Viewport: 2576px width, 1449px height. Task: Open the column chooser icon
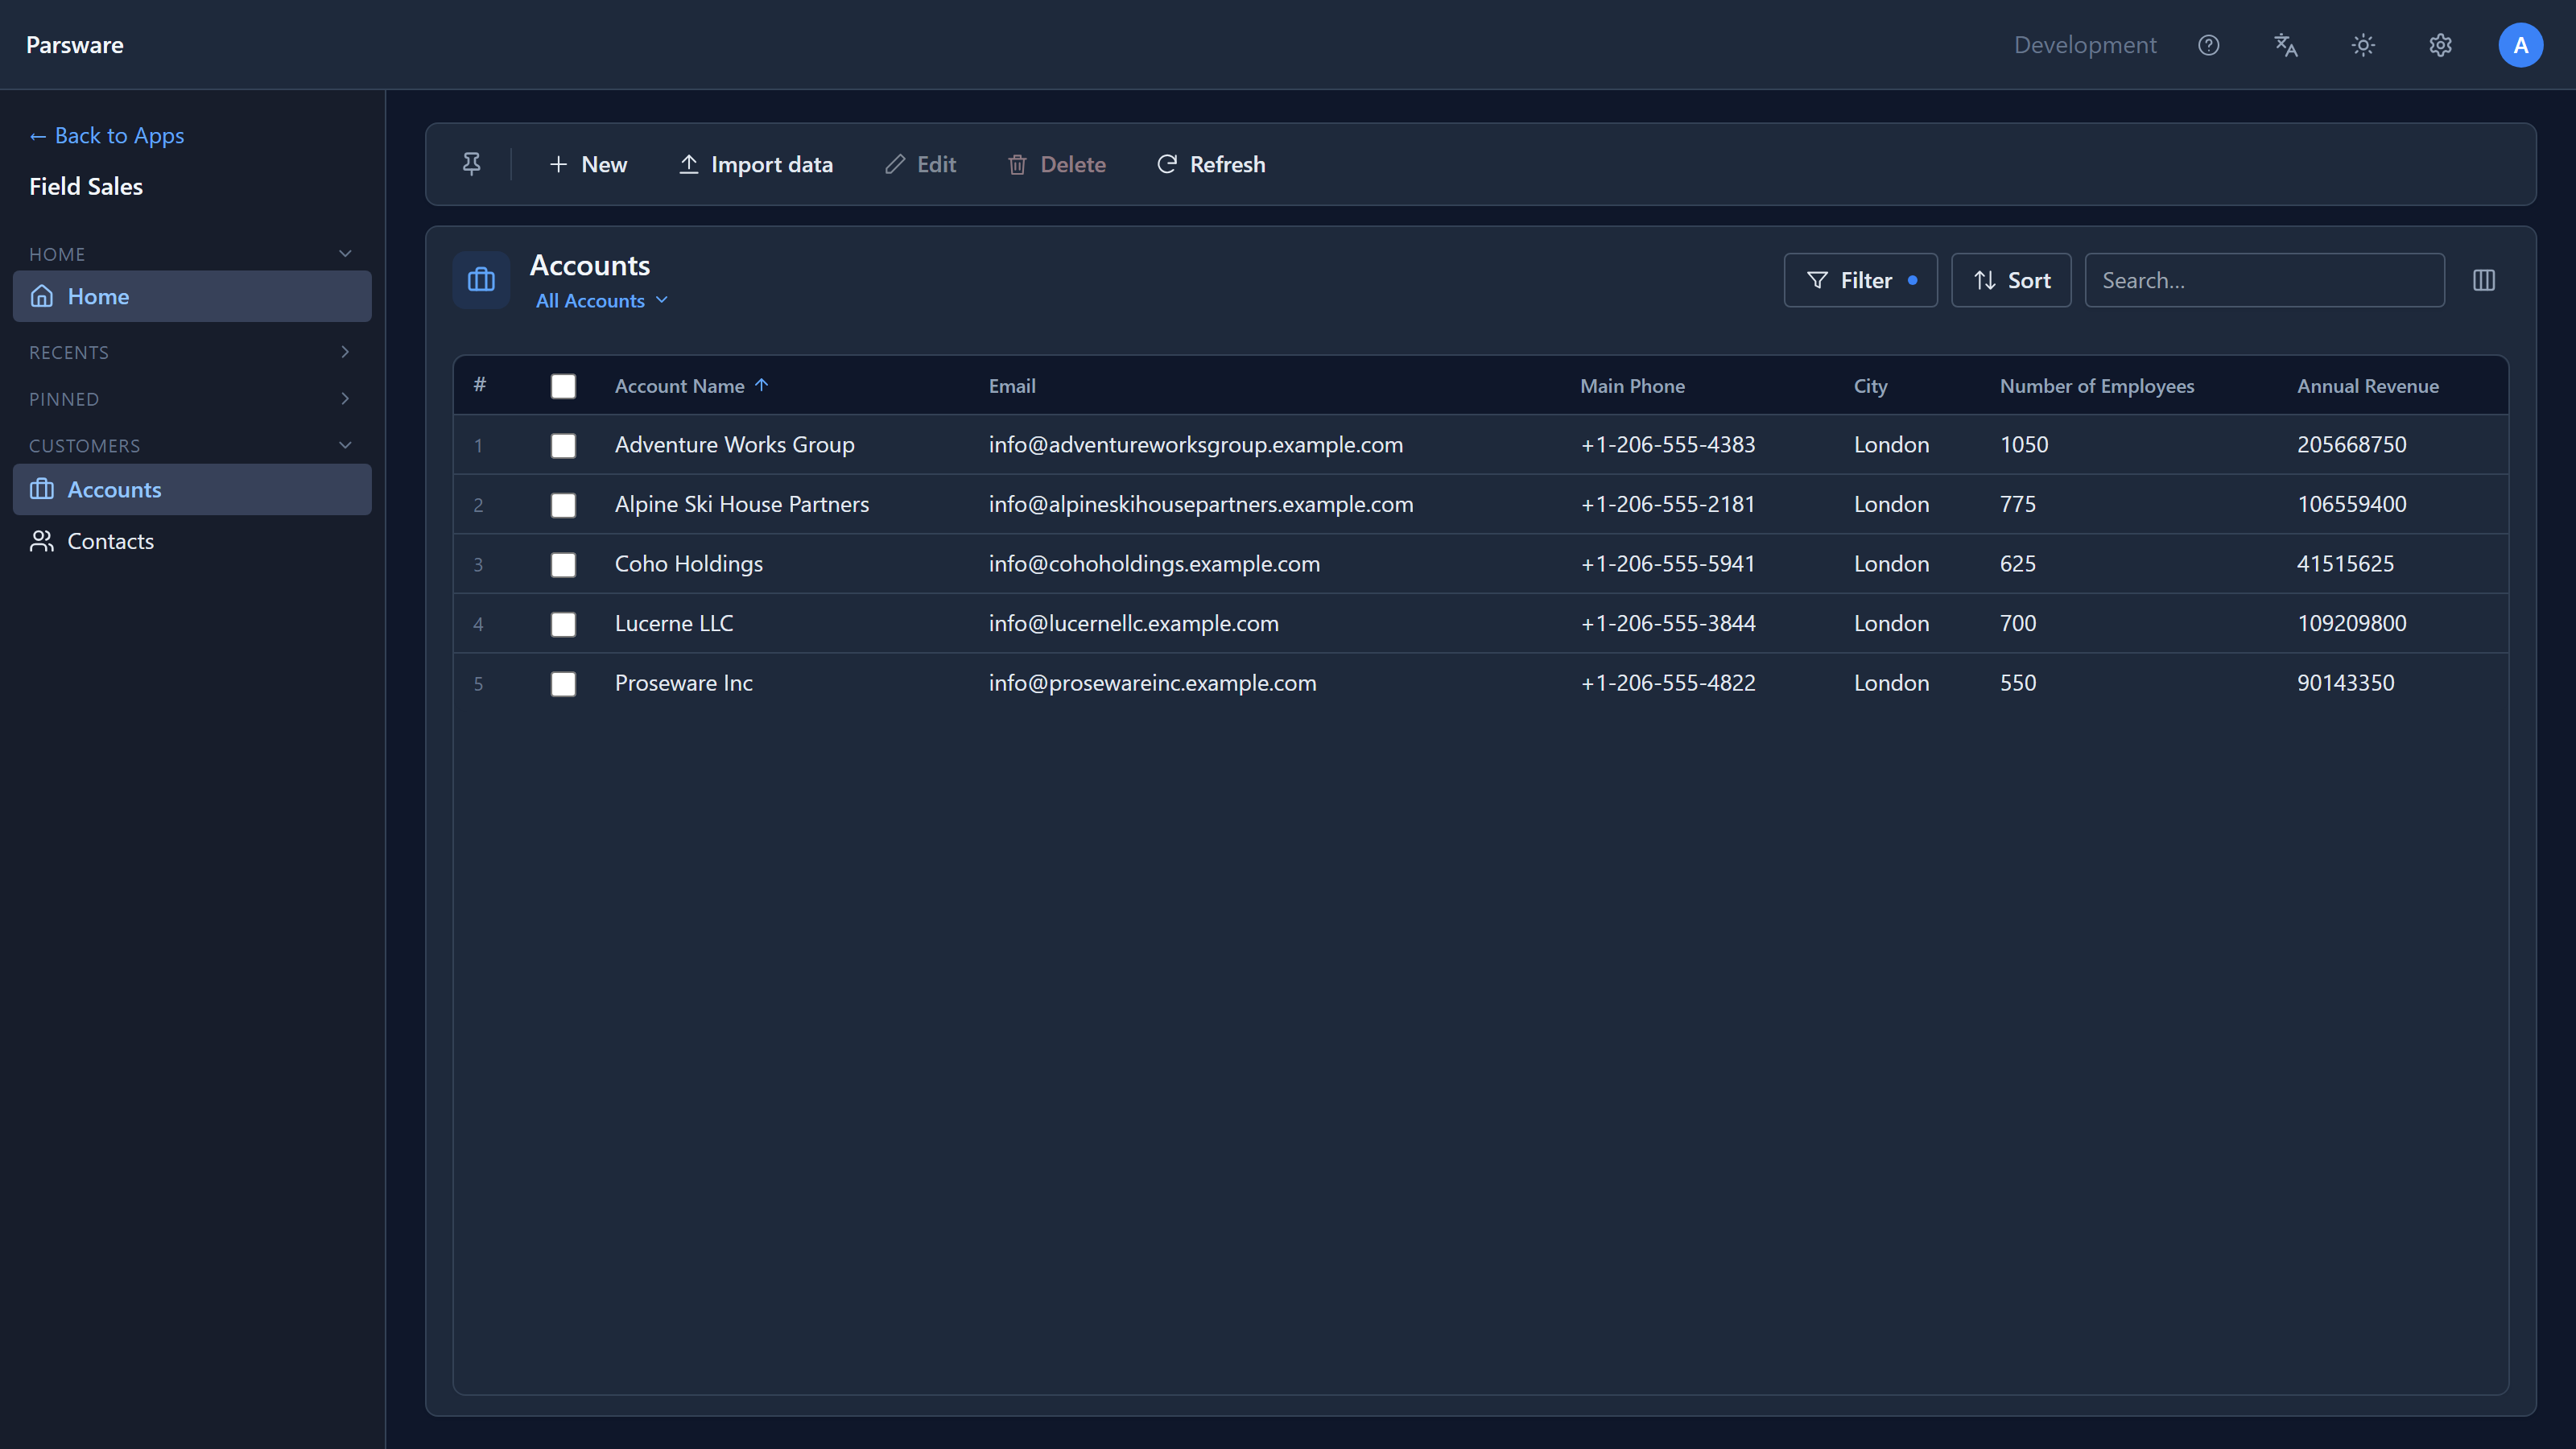point(2484,280)
